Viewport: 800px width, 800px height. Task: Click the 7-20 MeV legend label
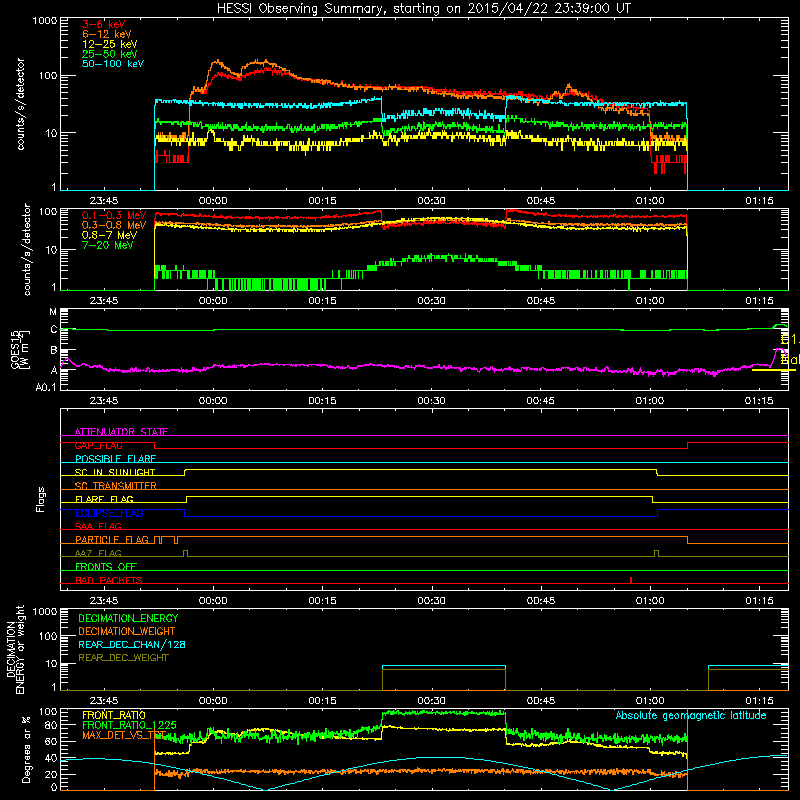coord(108,245)
